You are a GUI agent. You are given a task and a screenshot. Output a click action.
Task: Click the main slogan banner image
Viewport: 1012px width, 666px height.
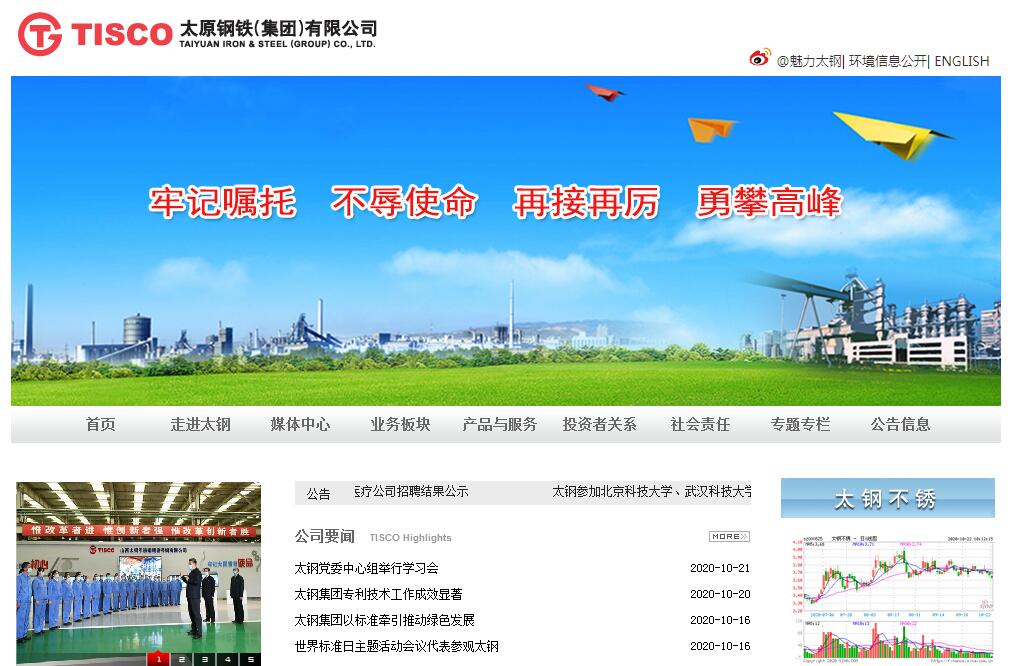click(505, 241)
